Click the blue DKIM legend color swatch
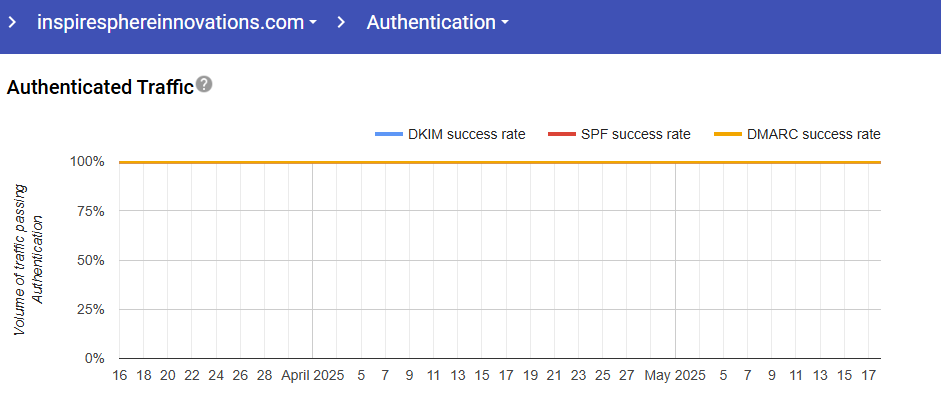 click(388, 134)
